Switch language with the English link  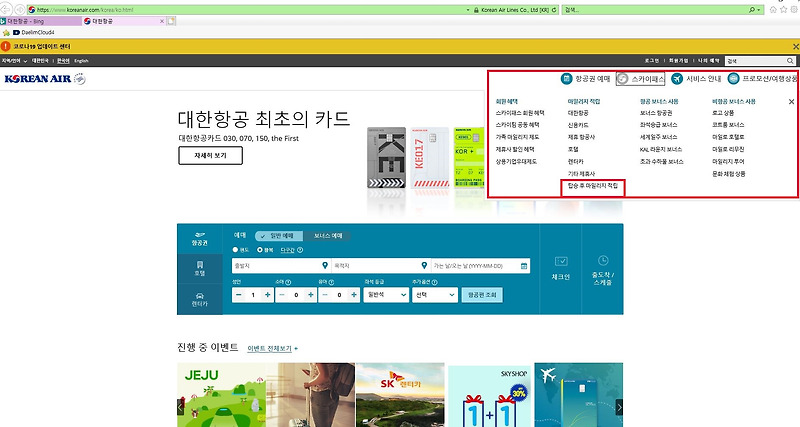tap(81, 61)
